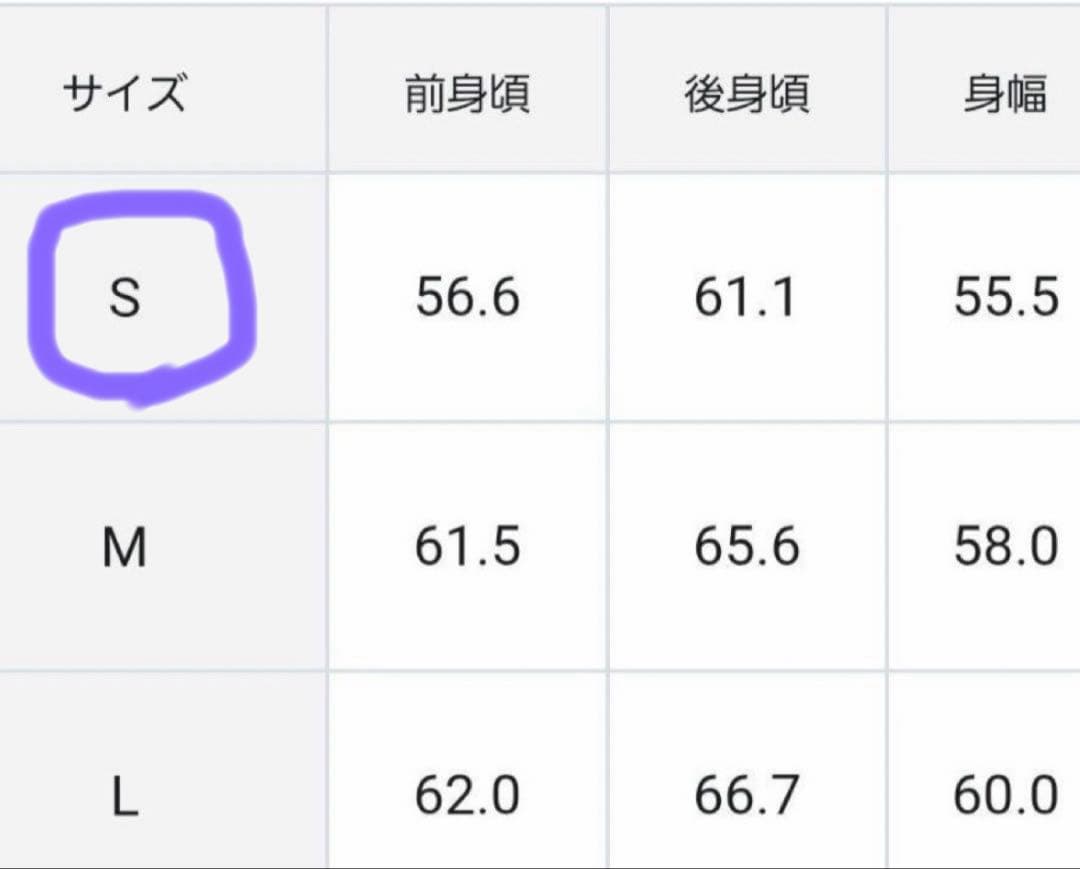The width and height of the screenshot is (1080, 869).
Task: Click the 61.5 value cell
Action: [467, 548]
